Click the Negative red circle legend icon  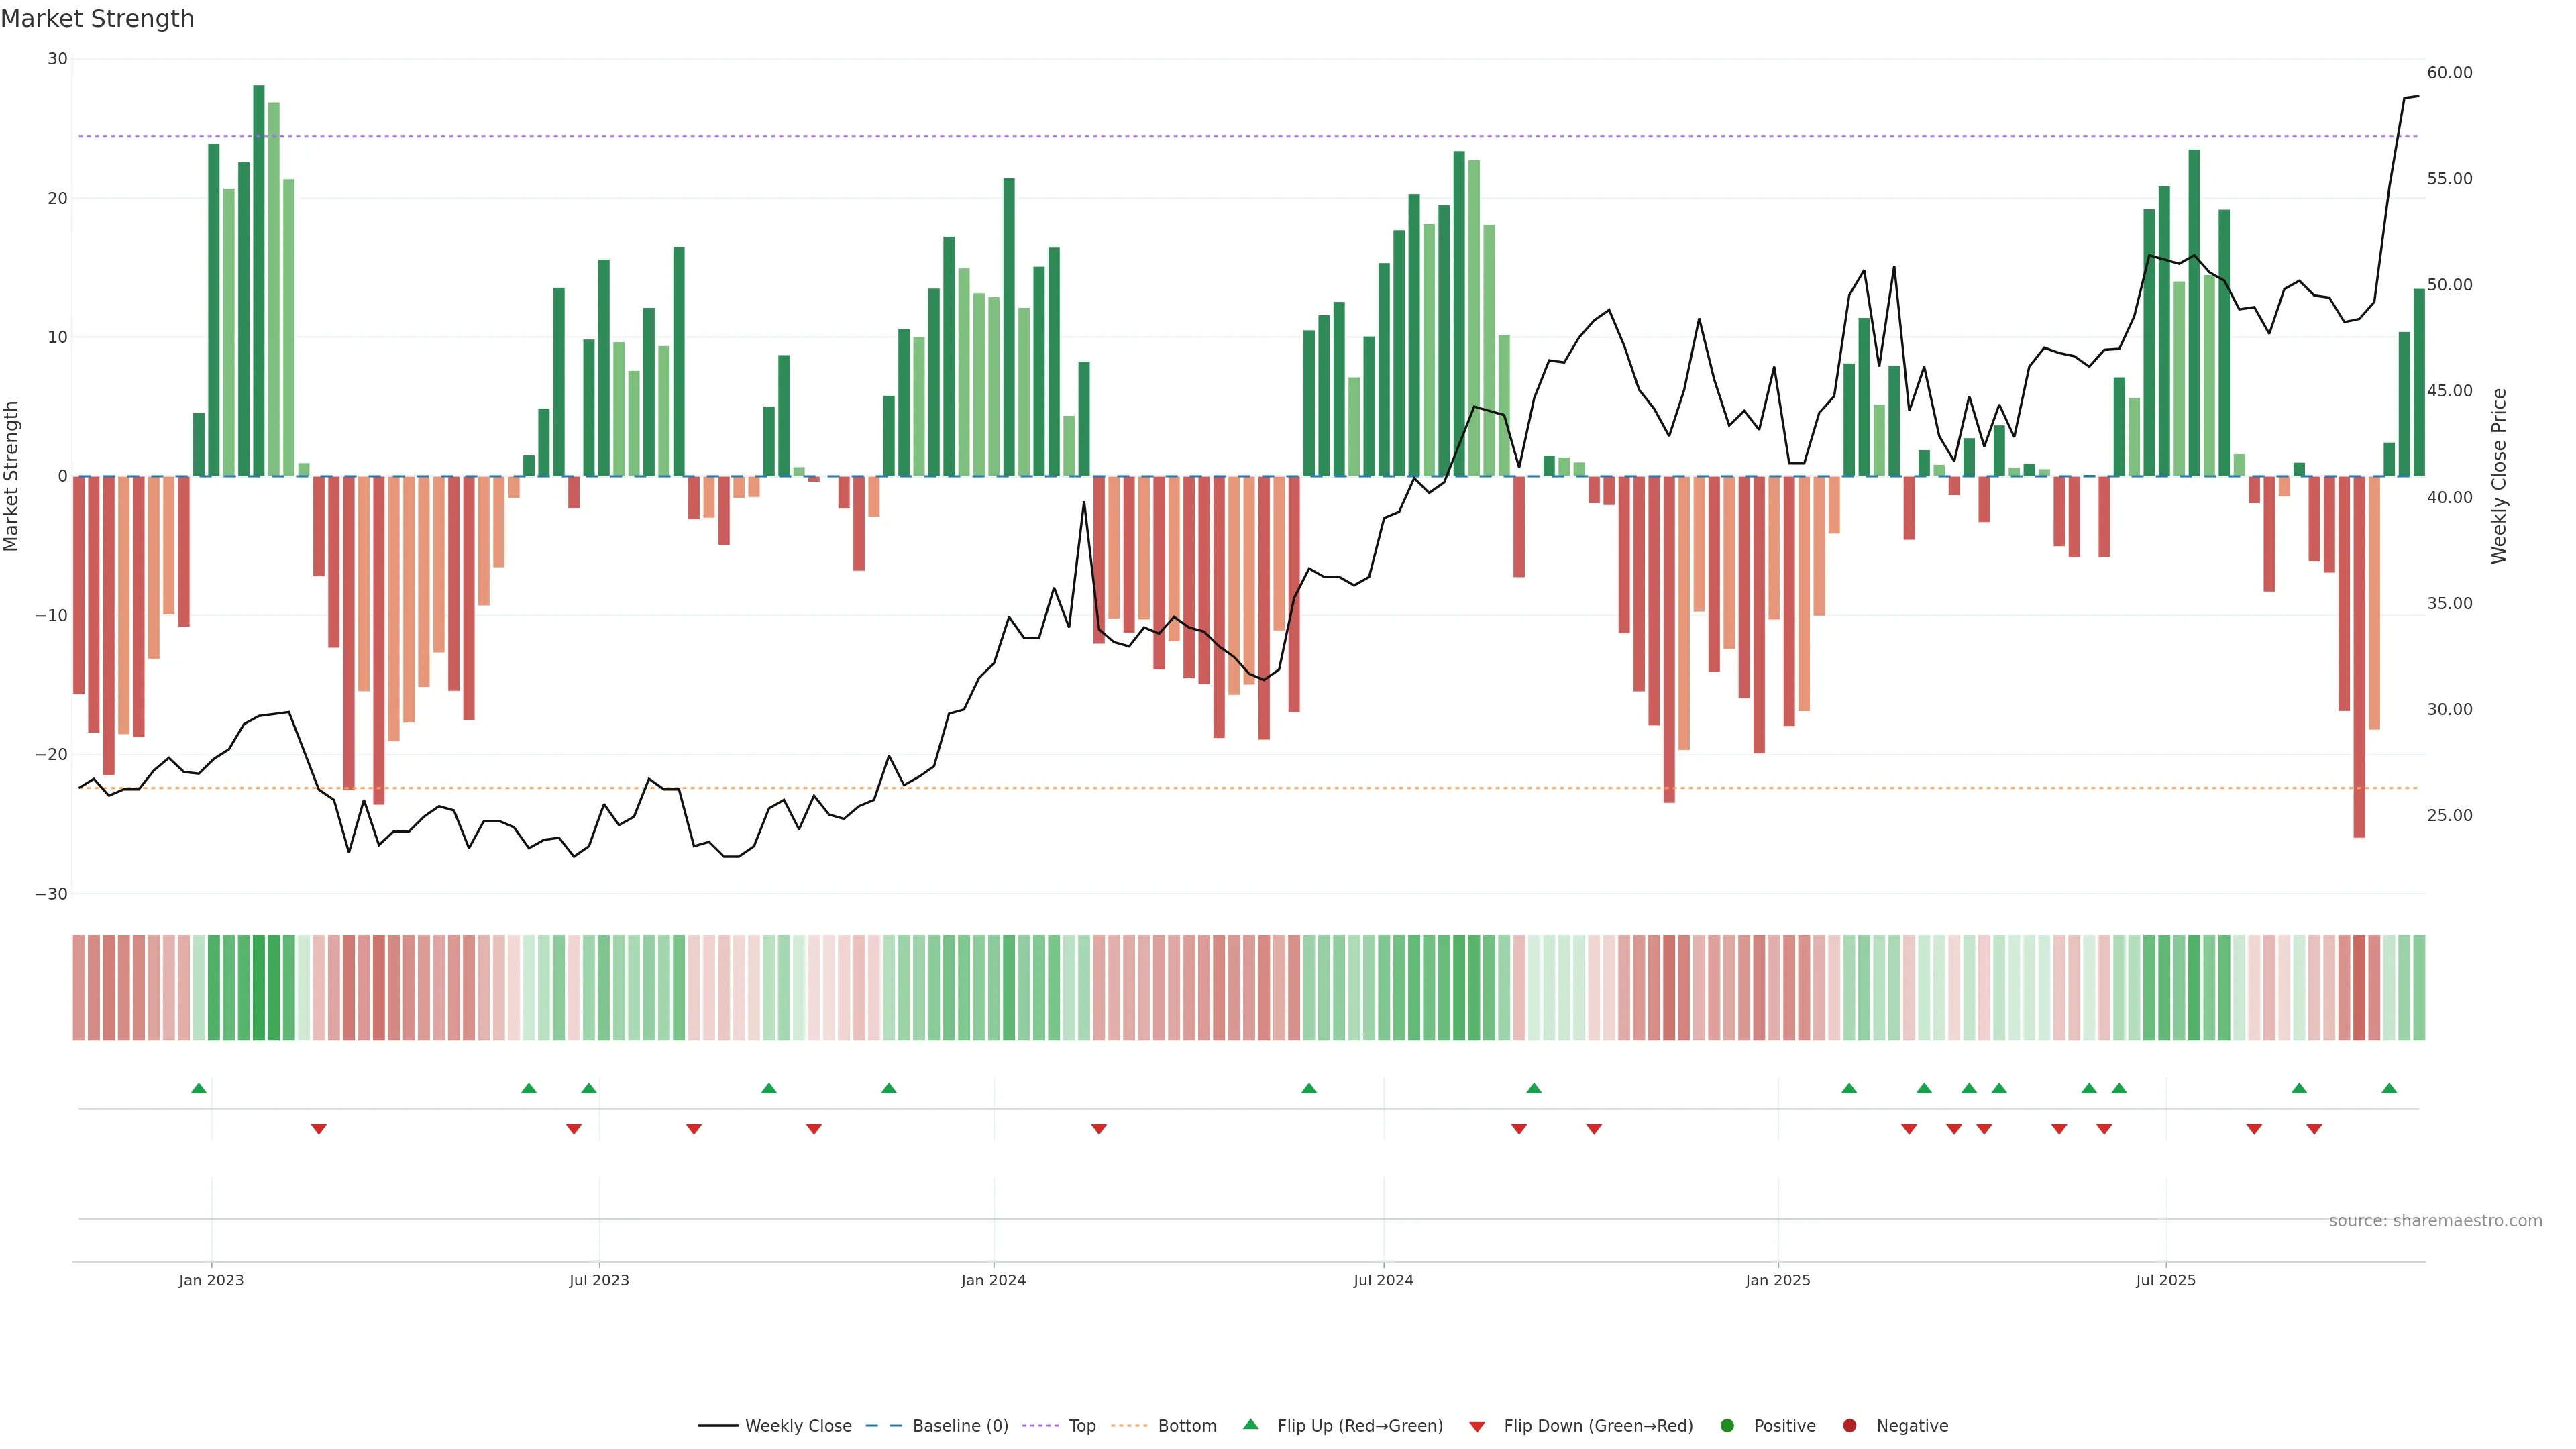click(1849, 1425)
